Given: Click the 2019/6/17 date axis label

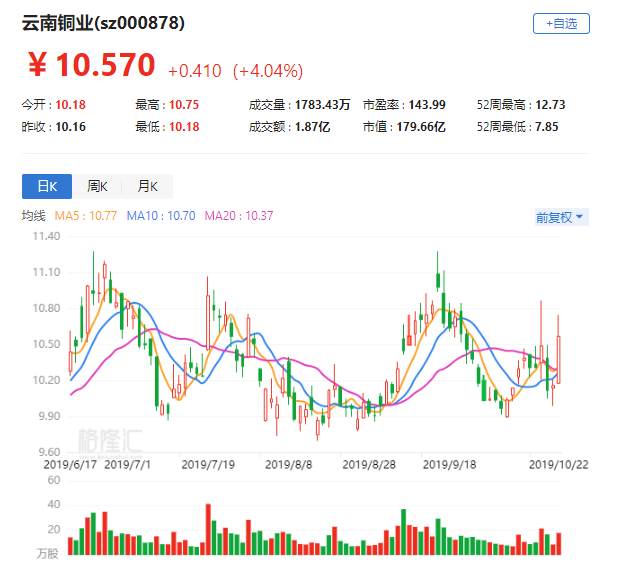Looking at the screenshot, I should pyautogui.click(x=70, y=465).
